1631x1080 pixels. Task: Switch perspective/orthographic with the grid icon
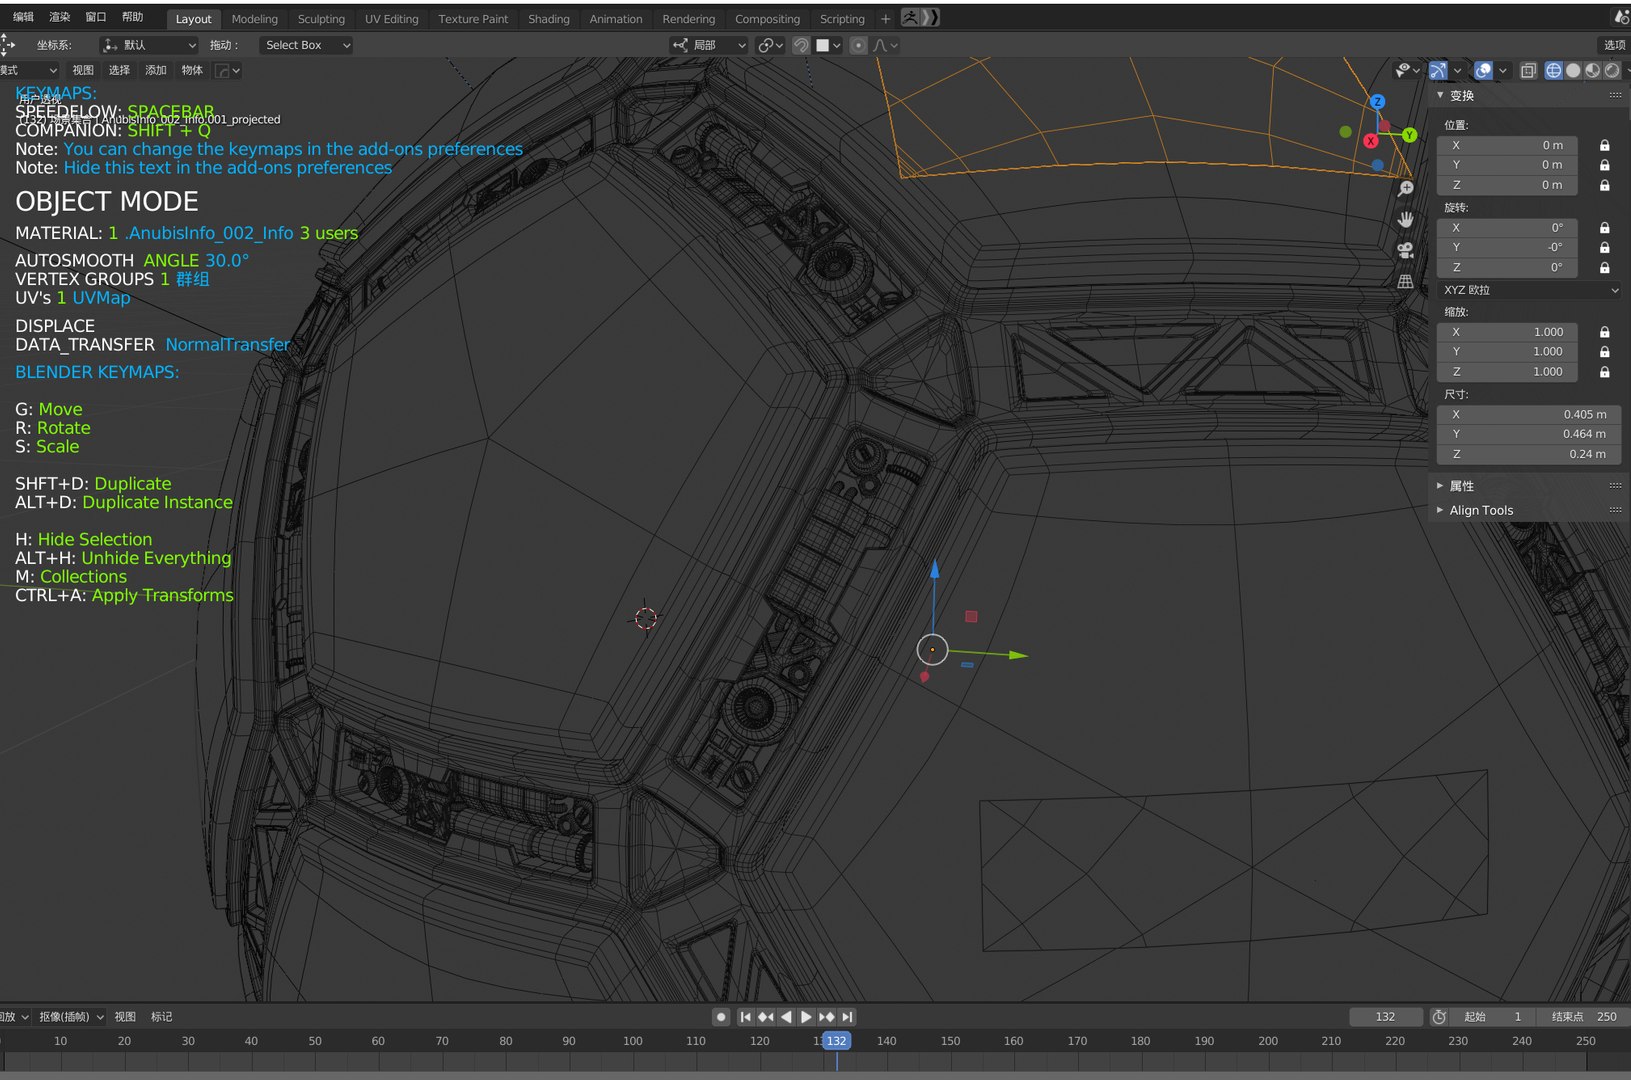(x=1406, y=281)
